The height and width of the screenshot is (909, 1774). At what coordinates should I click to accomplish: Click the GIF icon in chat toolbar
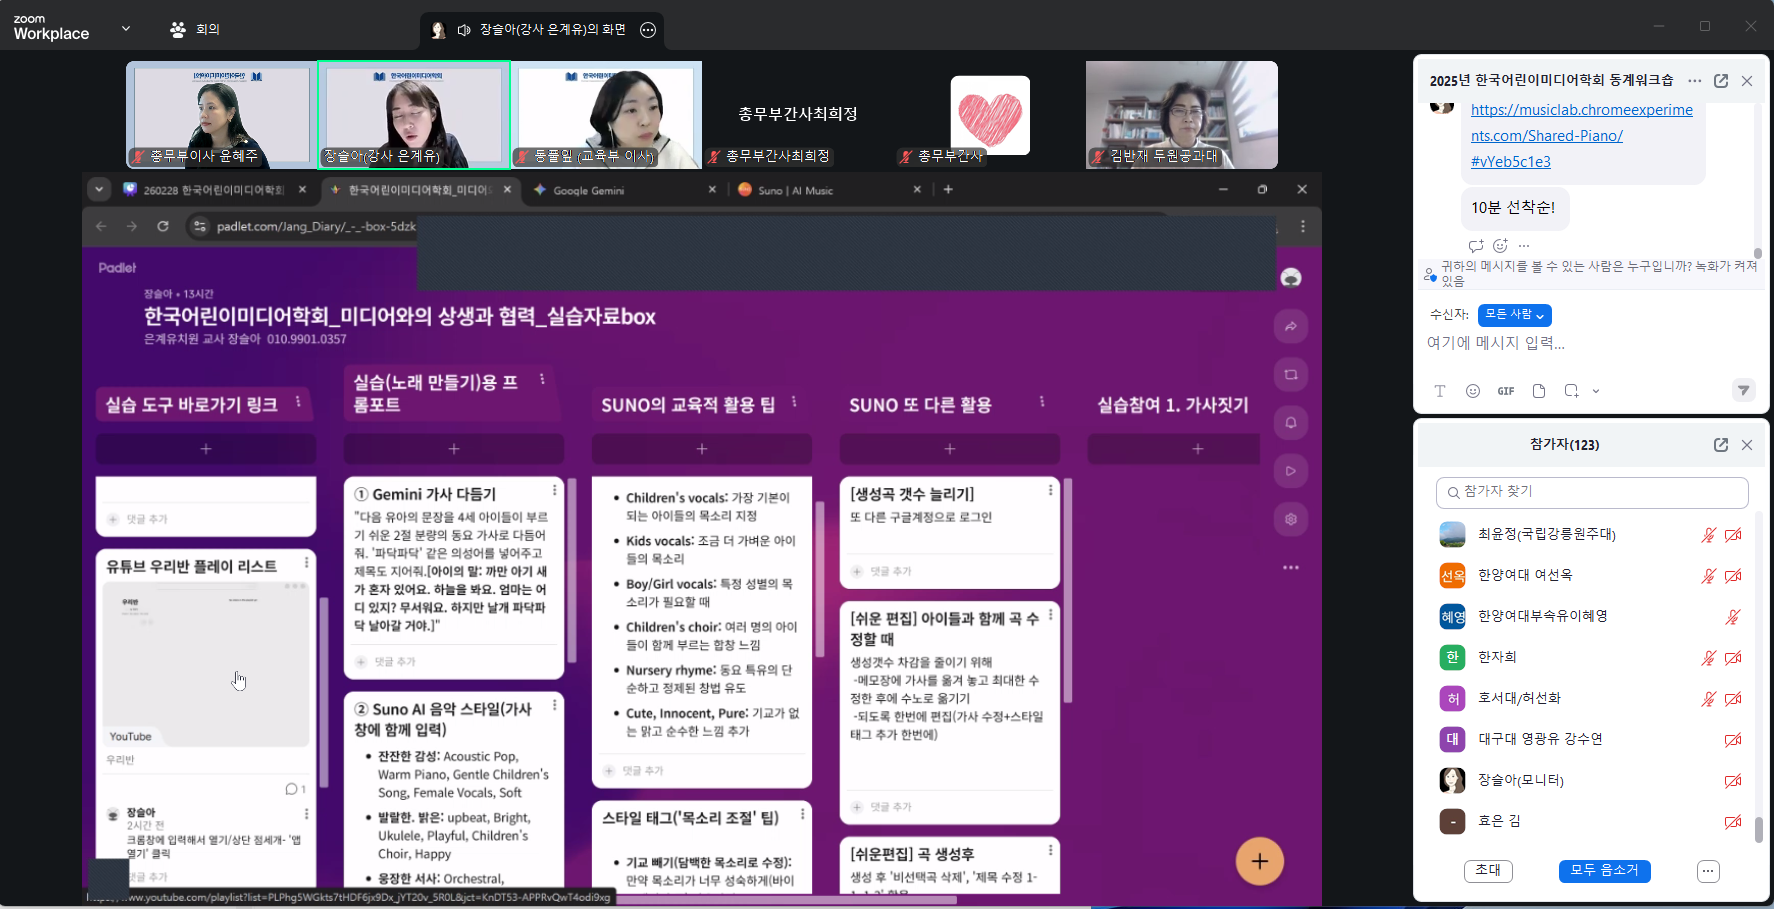click(x=1505, y=391)
